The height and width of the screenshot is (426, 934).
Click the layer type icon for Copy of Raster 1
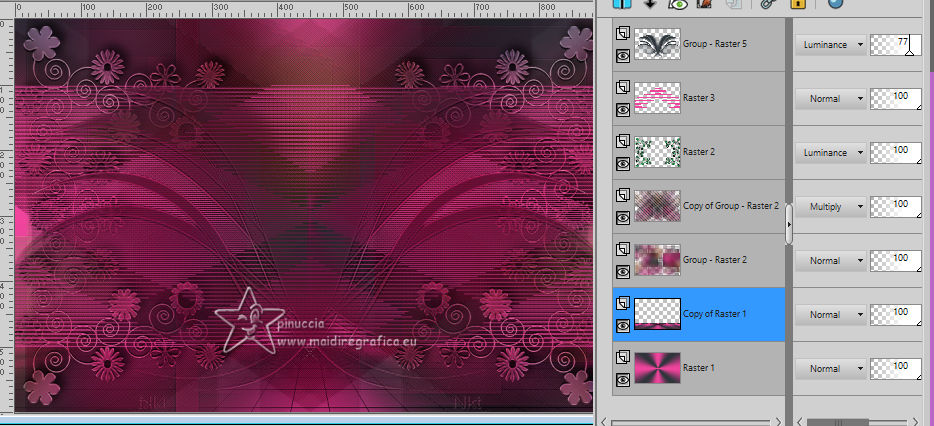[622, 303]
